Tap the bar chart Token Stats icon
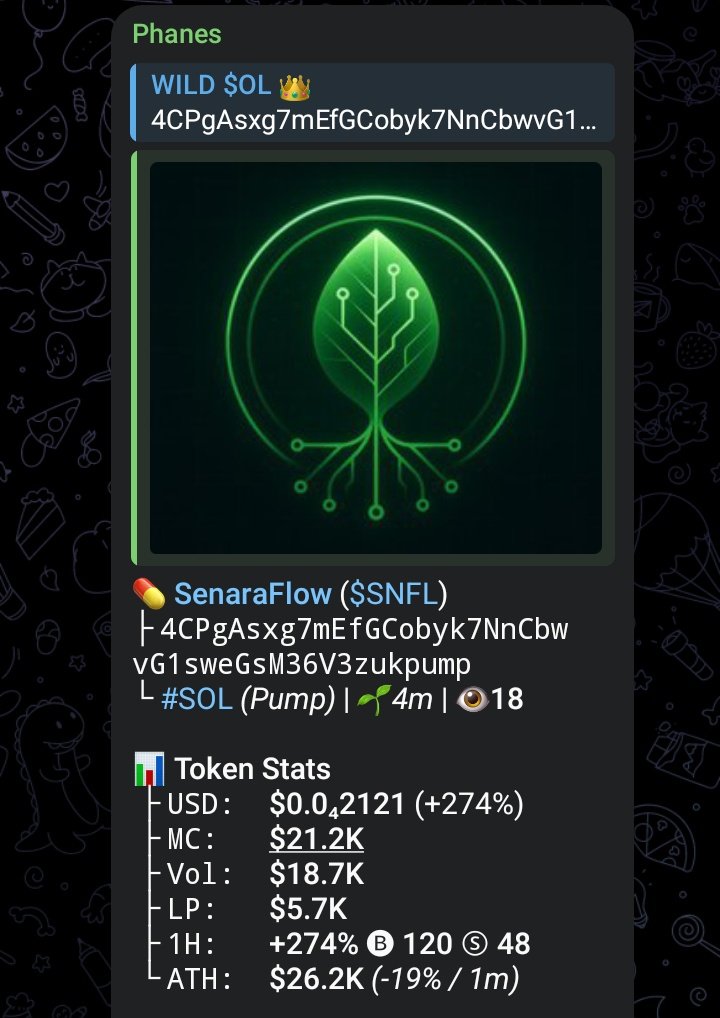720x1018 pixels. click(x=149, y=769)
